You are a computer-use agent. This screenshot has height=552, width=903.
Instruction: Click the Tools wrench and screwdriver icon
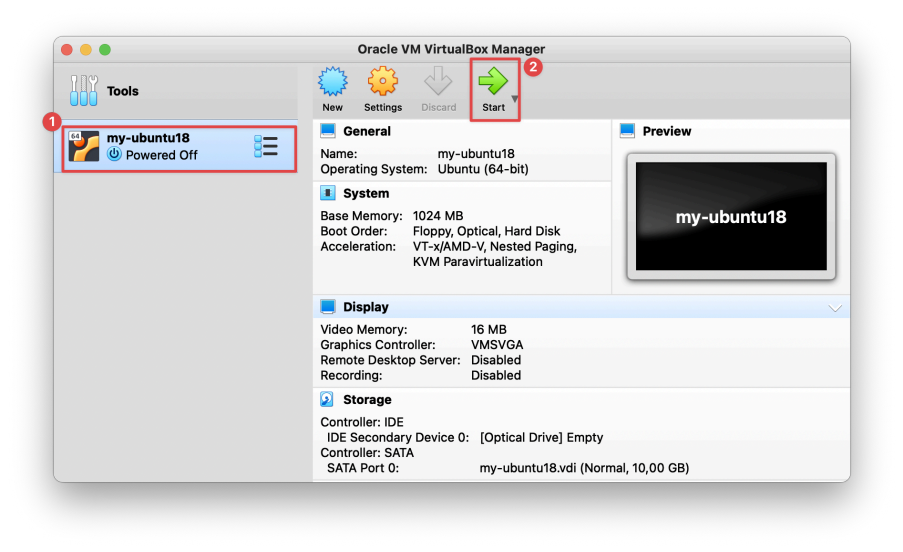click(84, 90)
